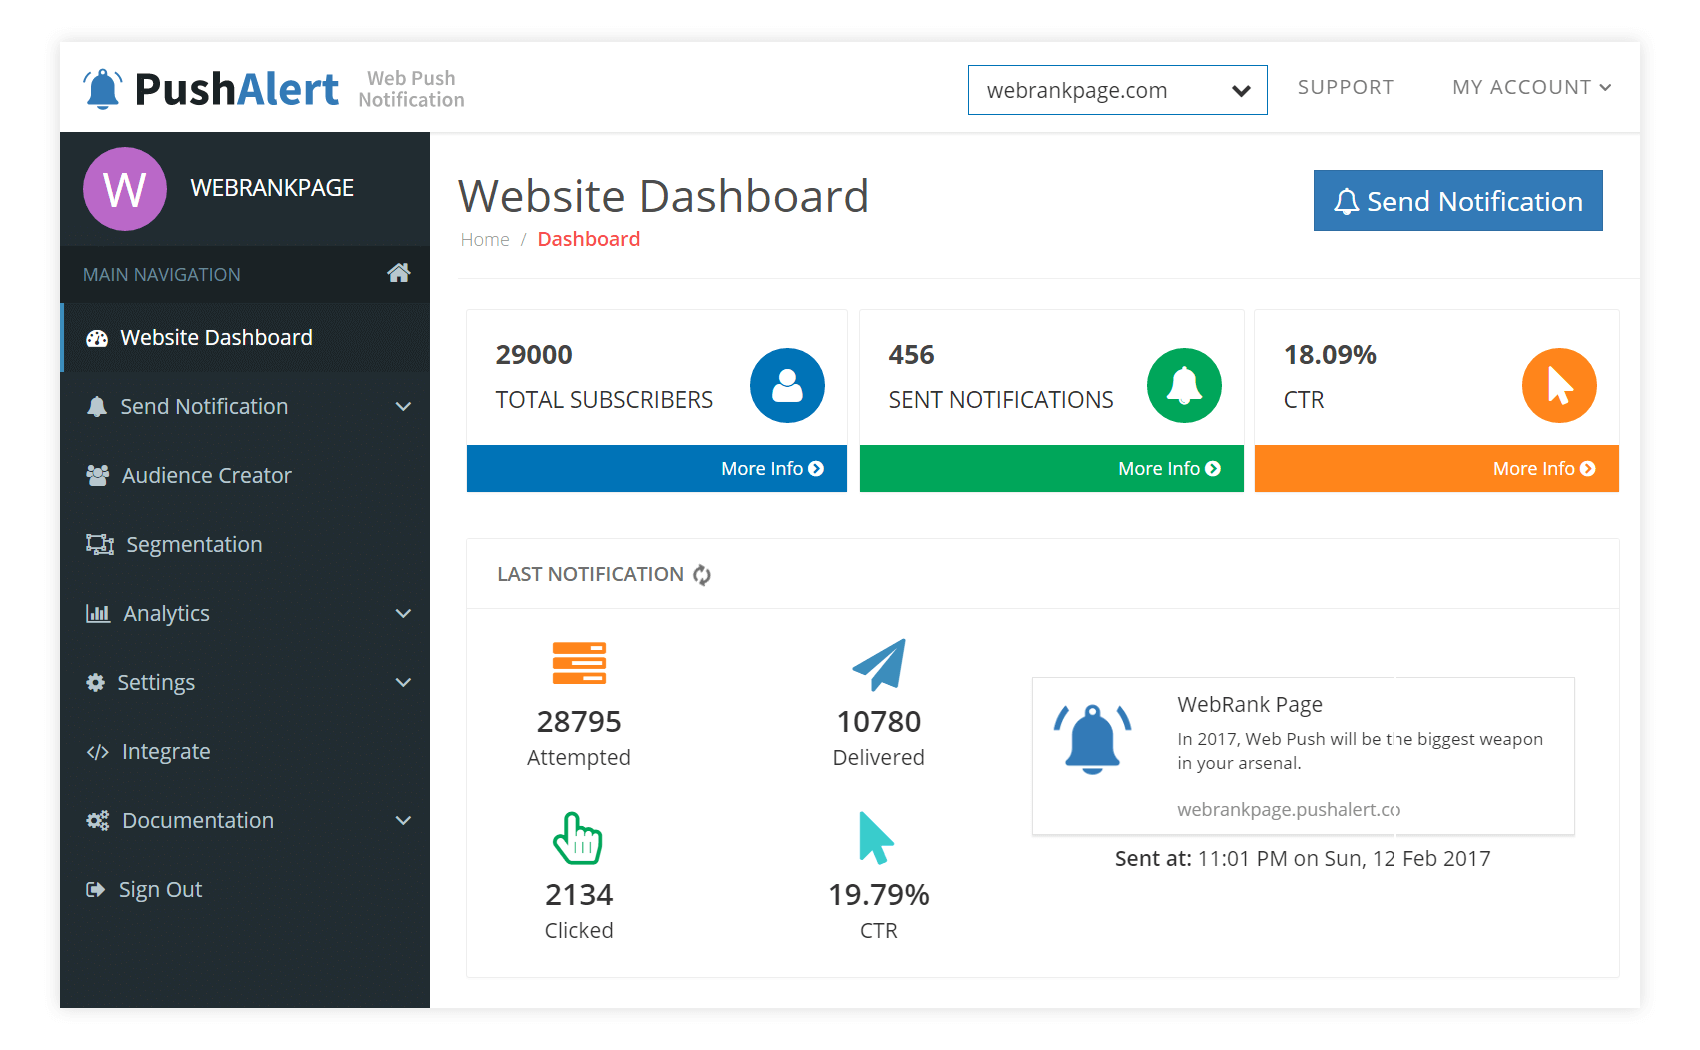Click More Info on Total Subscribers
1700x1050 pixels.
coord(770,468)
